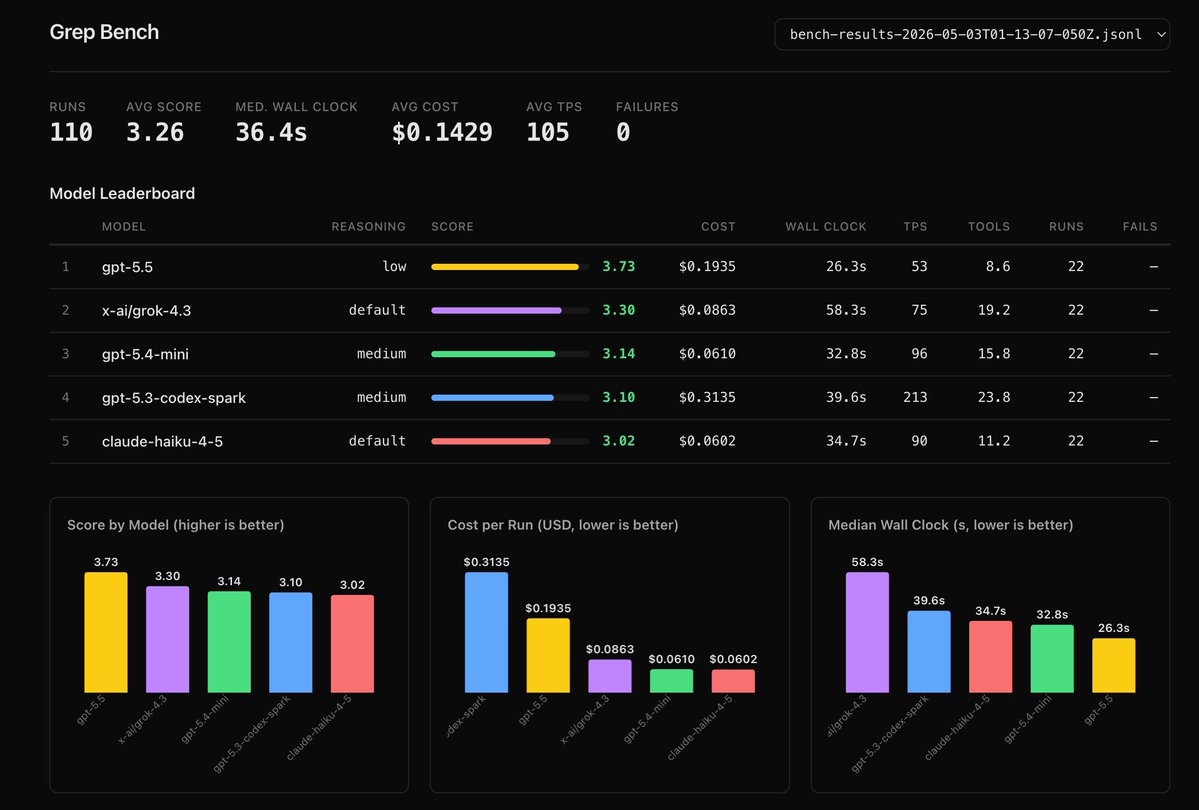Click blue codex-spark bar in Score chart
The image size is (1199, 810).
point(291,642)
